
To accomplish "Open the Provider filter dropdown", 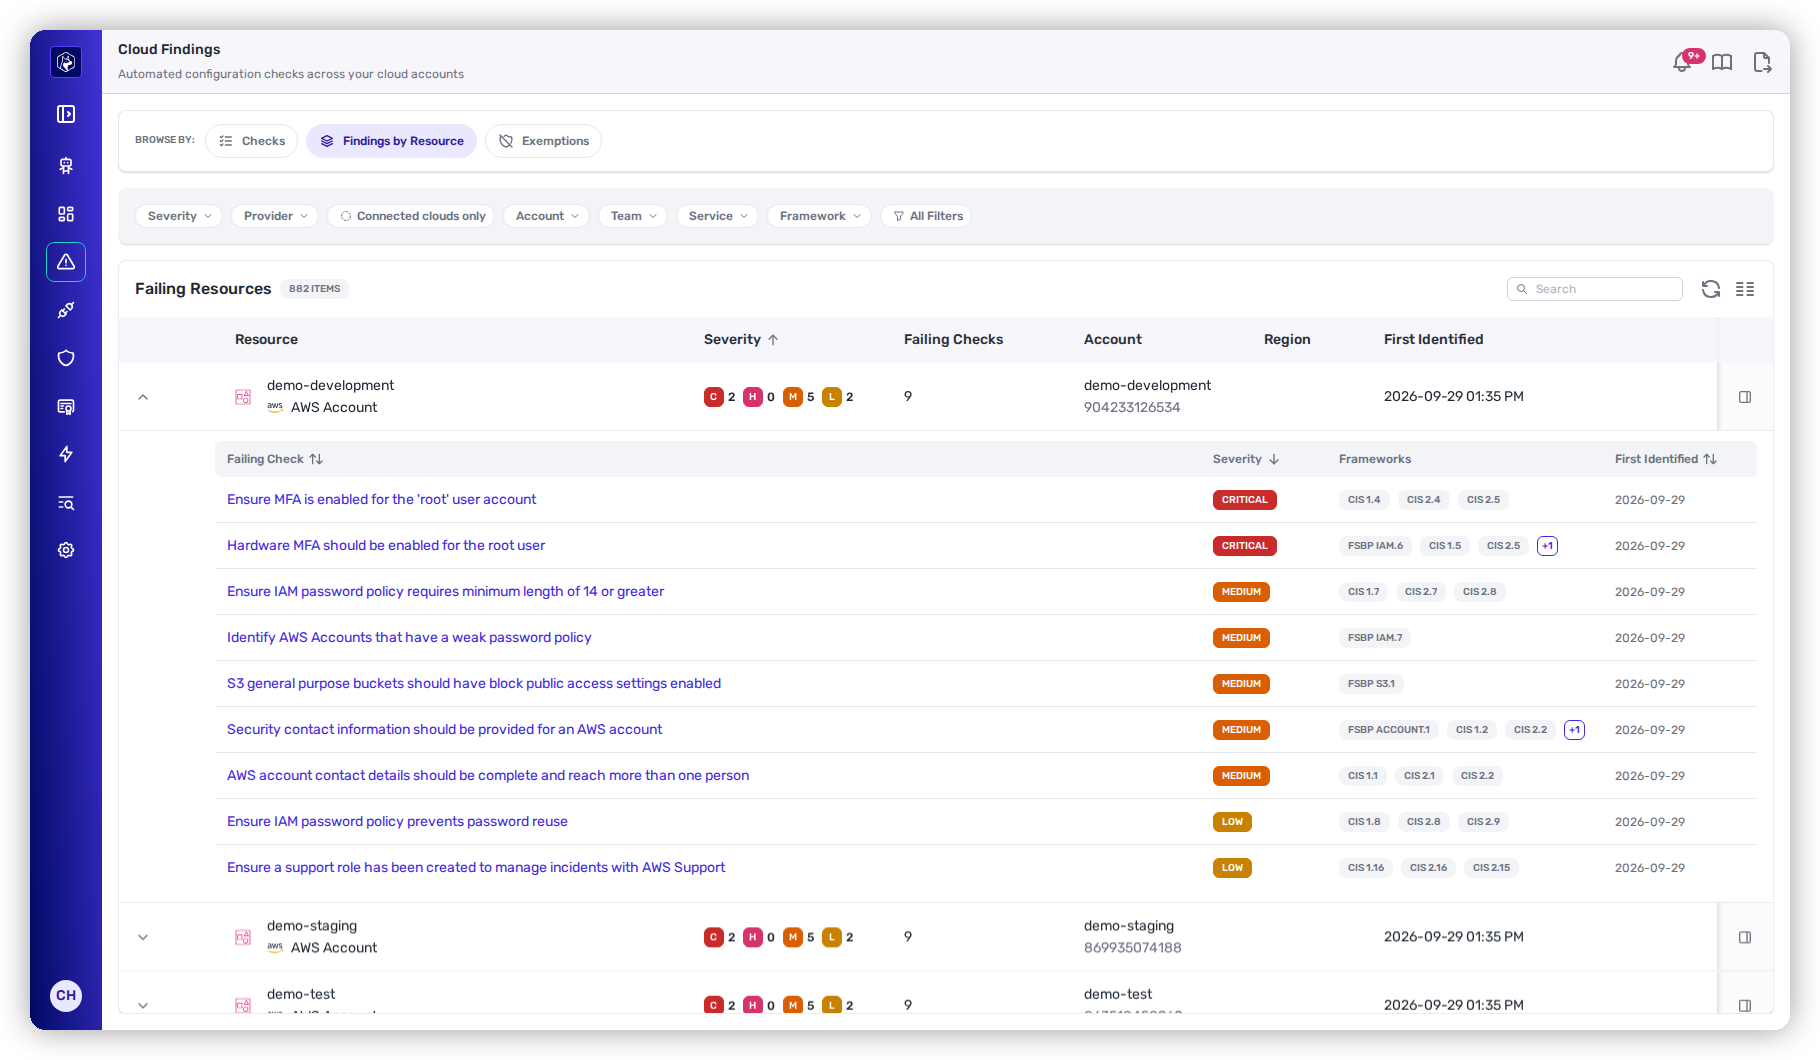I will tap(275, 216).
